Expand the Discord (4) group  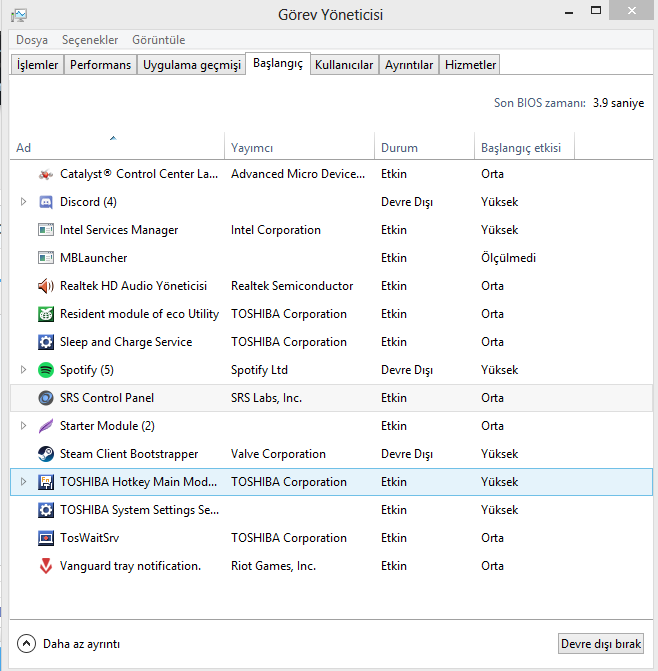tap(24, 202)
